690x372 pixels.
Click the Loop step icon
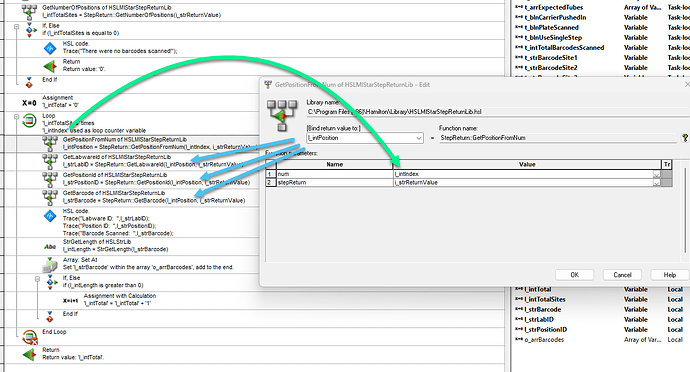coord(29,120)
